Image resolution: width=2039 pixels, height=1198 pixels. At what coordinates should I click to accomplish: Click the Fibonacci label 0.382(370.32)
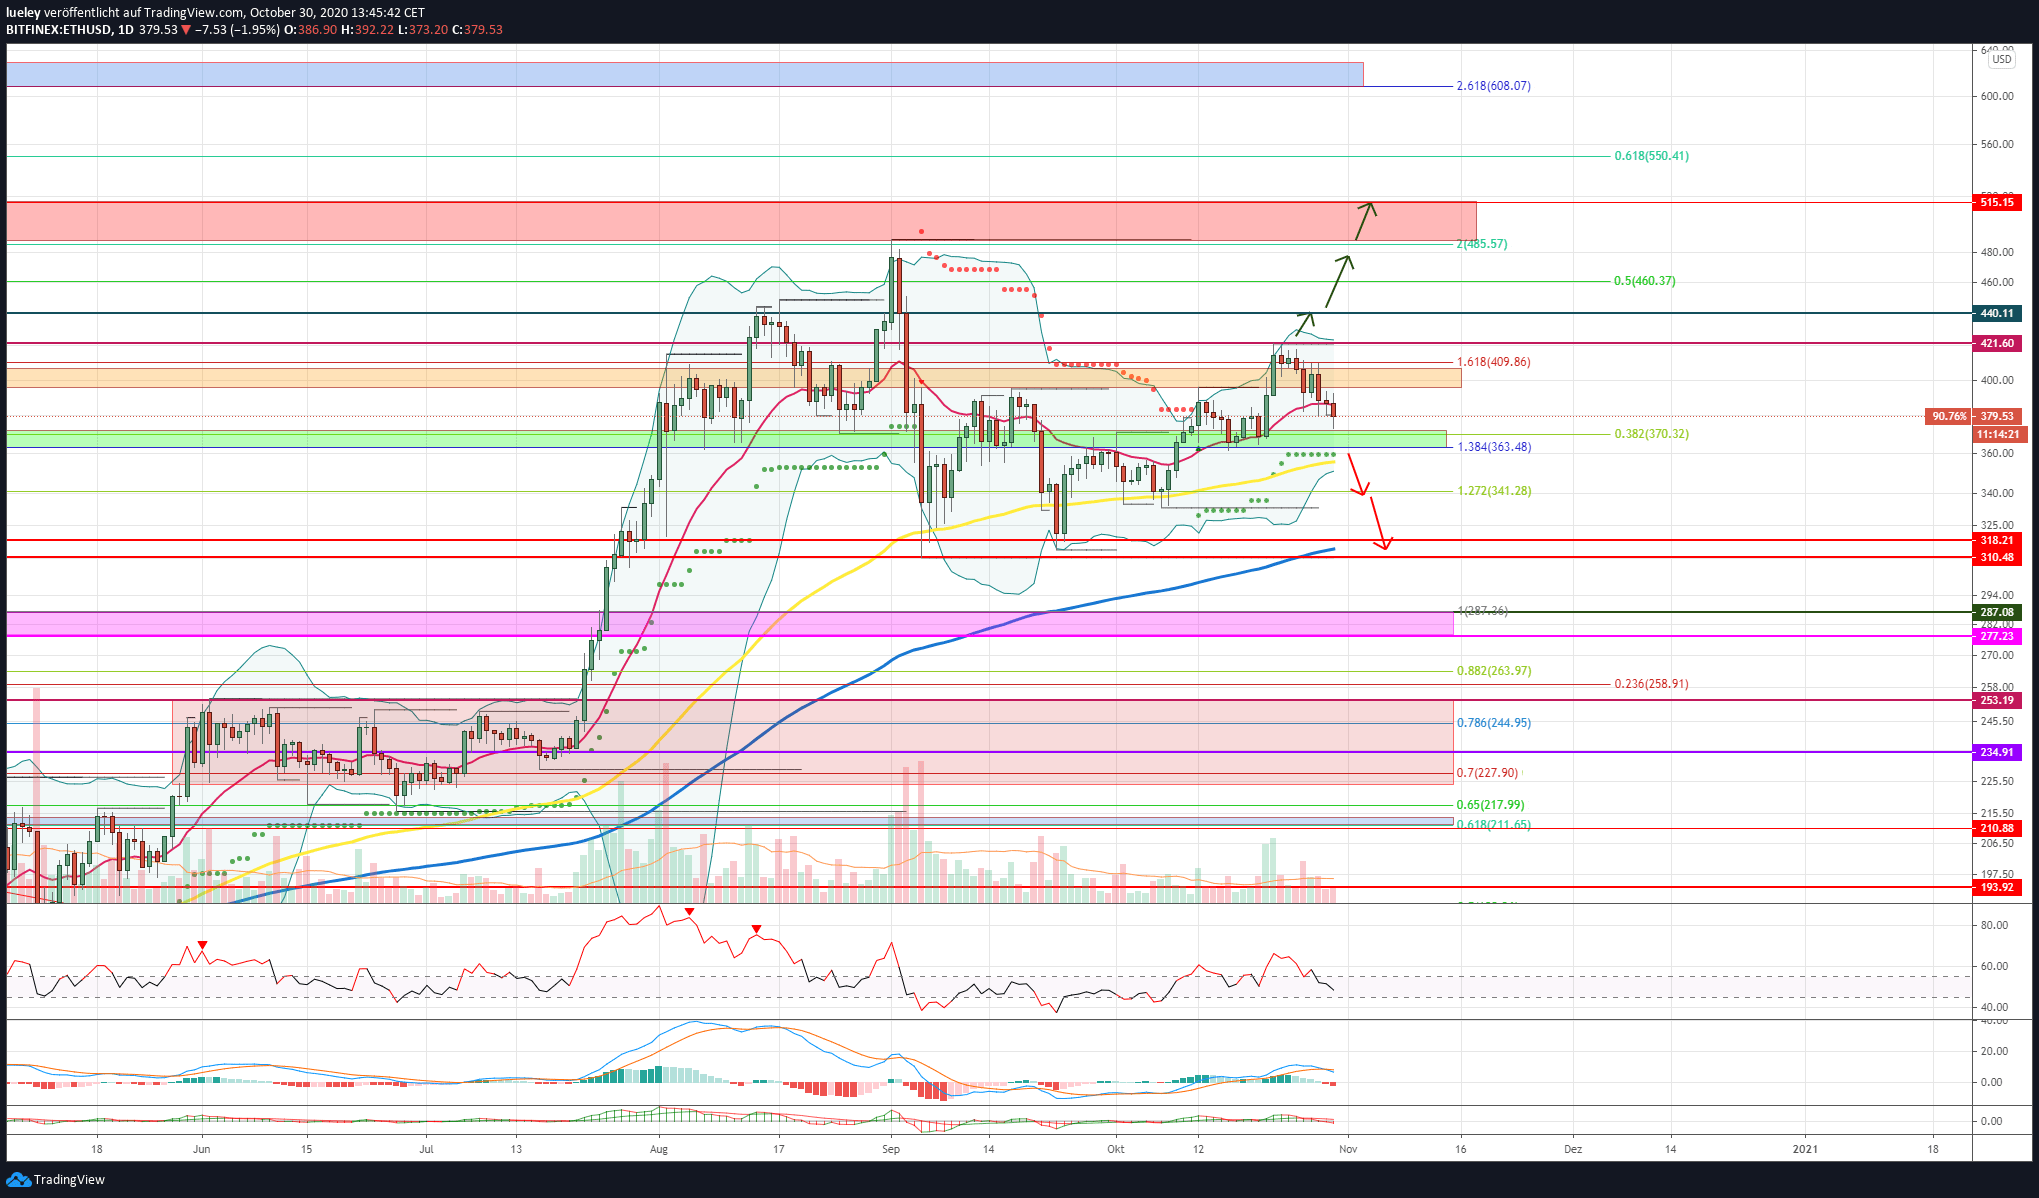[x=1651, y=434]
